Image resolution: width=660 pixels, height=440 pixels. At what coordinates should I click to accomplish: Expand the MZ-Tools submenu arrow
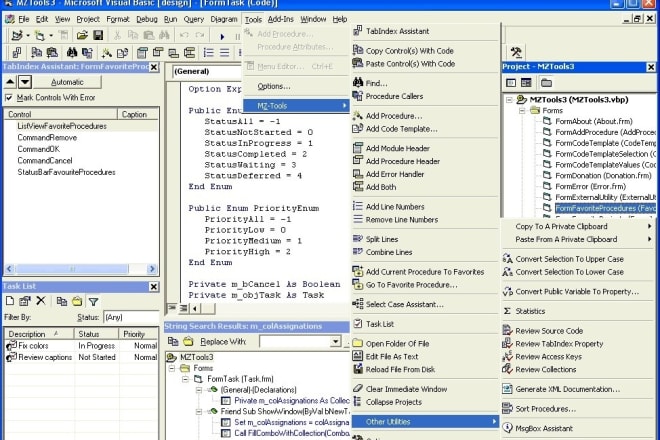pyautogui.click(x=345, y=106)
